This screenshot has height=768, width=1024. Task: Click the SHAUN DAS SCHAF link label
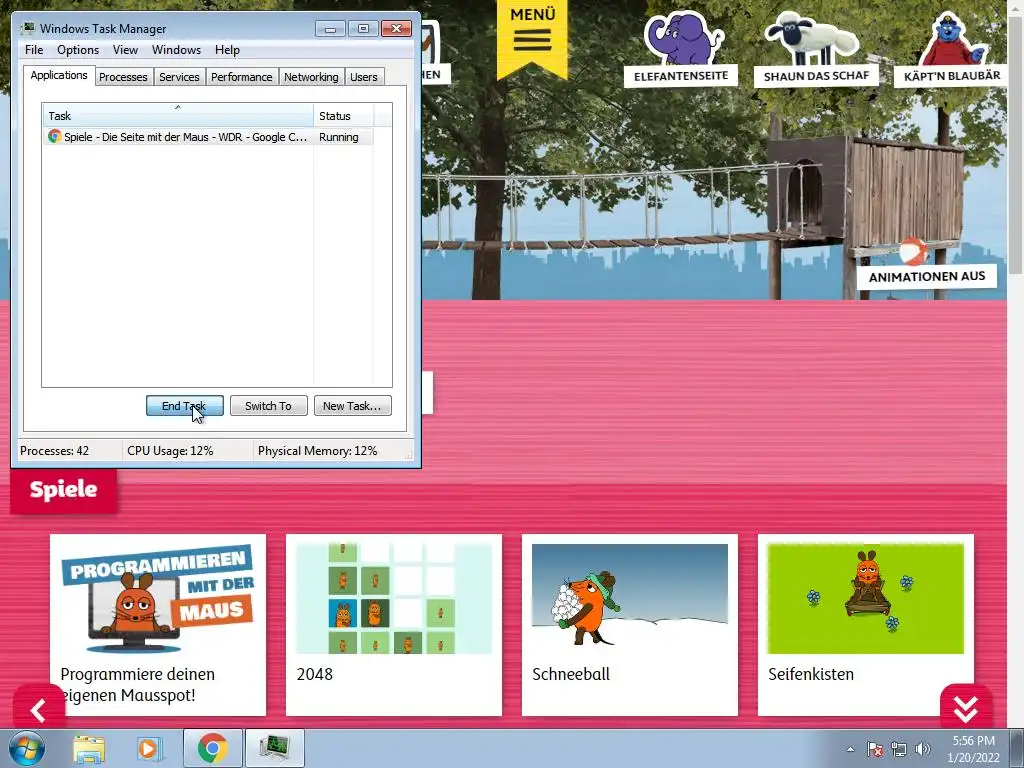[816, 76]
